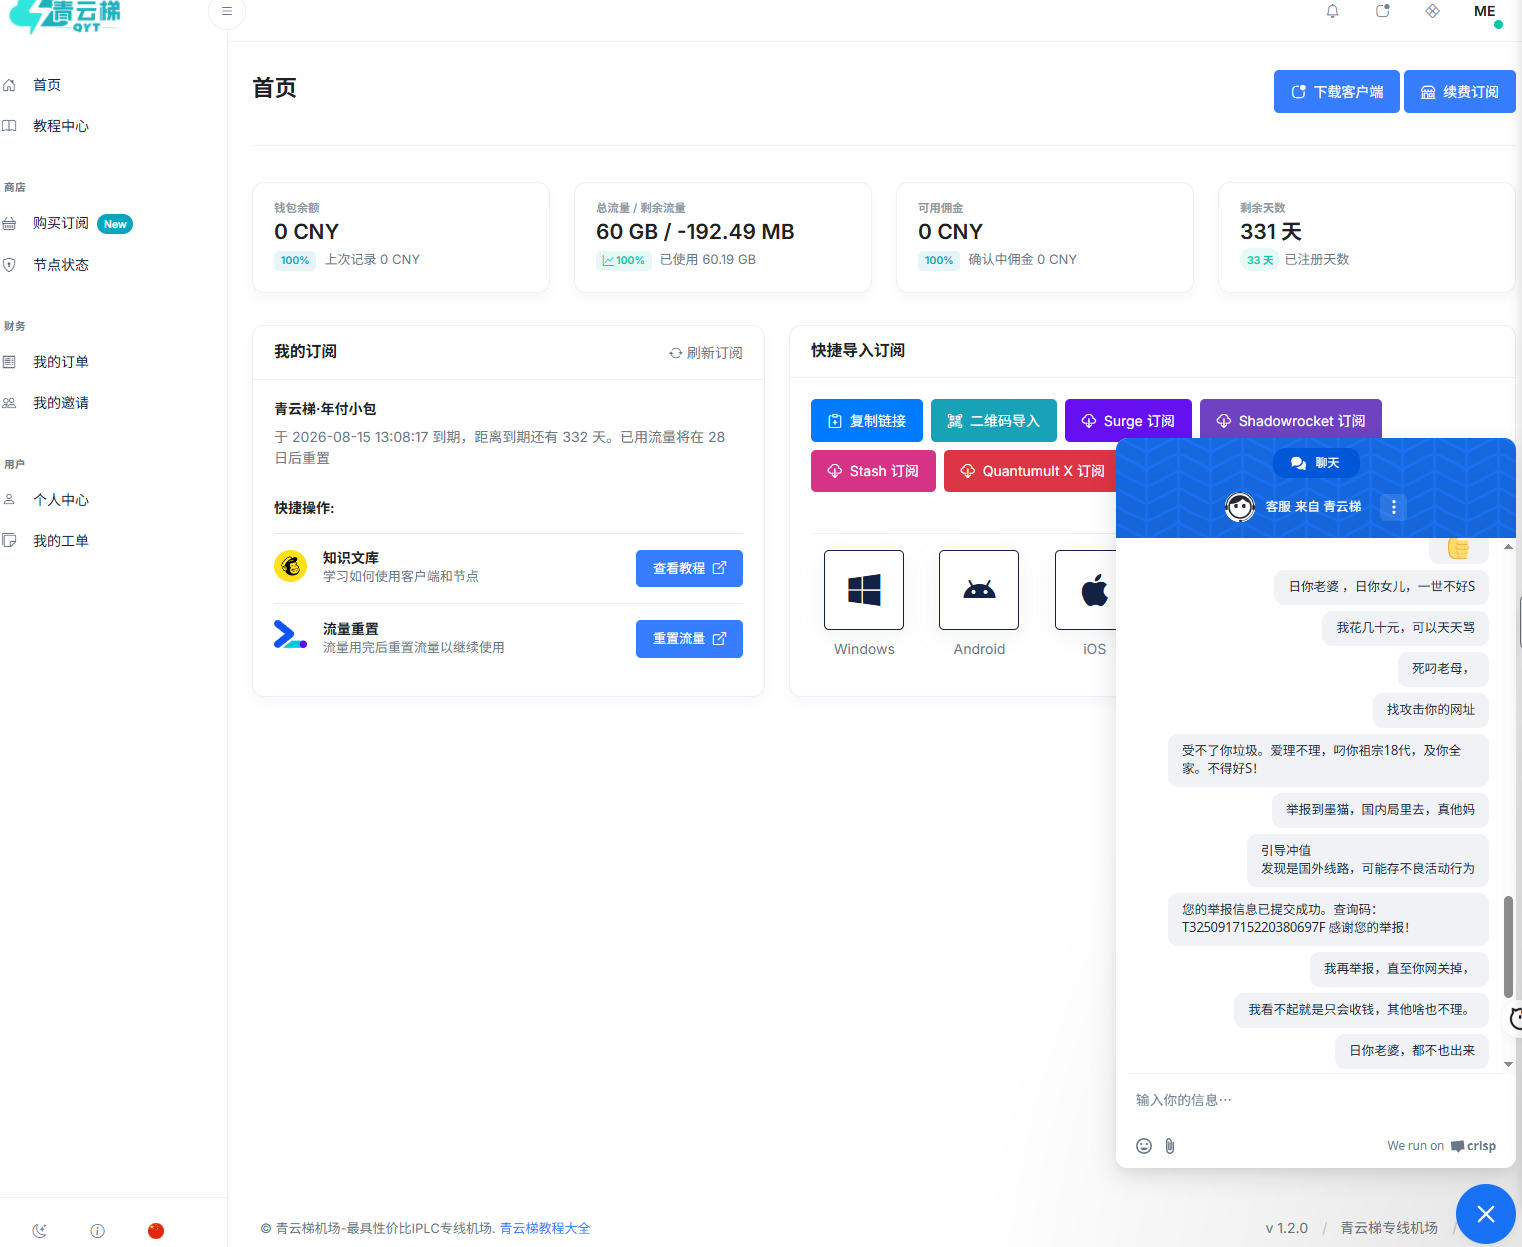Open the emoji picker in chat
Image resolution: width=1522 pixels, height=1247 pixels.
click(1144, 1146)
